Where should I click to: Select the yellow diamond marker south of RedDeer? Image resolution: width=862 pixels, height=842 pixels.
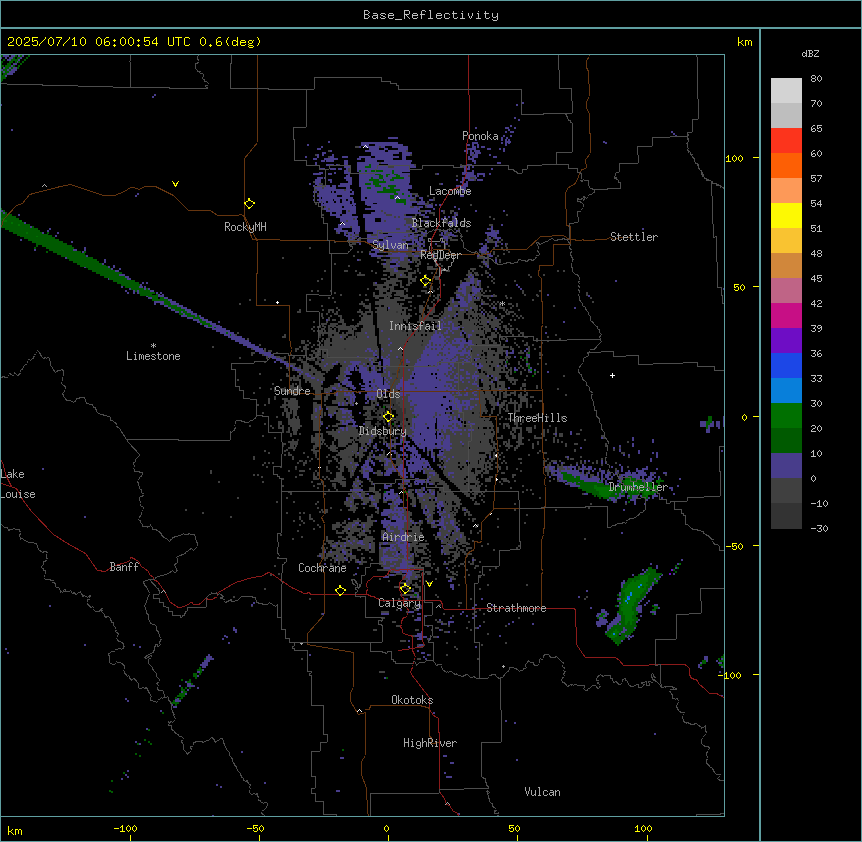pyautogui.click(x=426, y=281)
